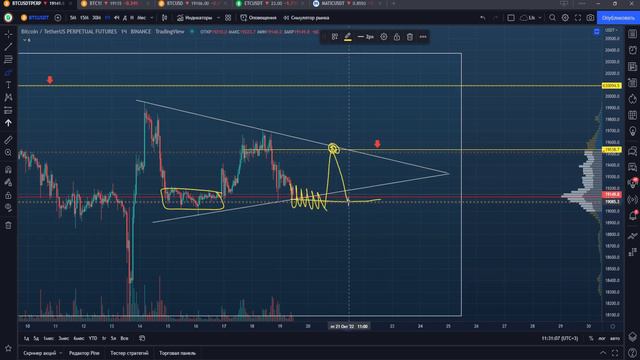Viewport: 640px width, 360px height.
Task: Open the candle chart style selector
Action: [164, 18]
